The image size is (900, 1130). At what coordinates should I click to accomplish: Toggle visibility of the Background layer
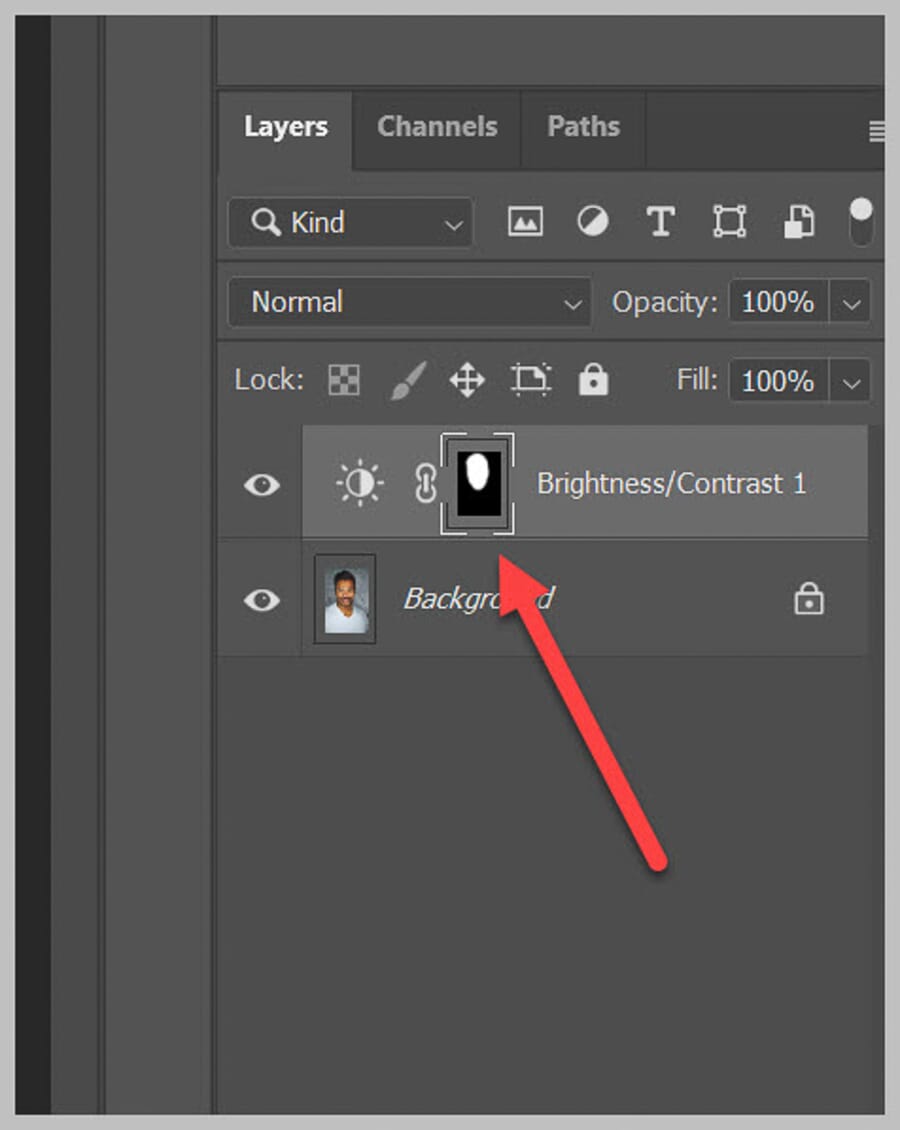[261, 600]
